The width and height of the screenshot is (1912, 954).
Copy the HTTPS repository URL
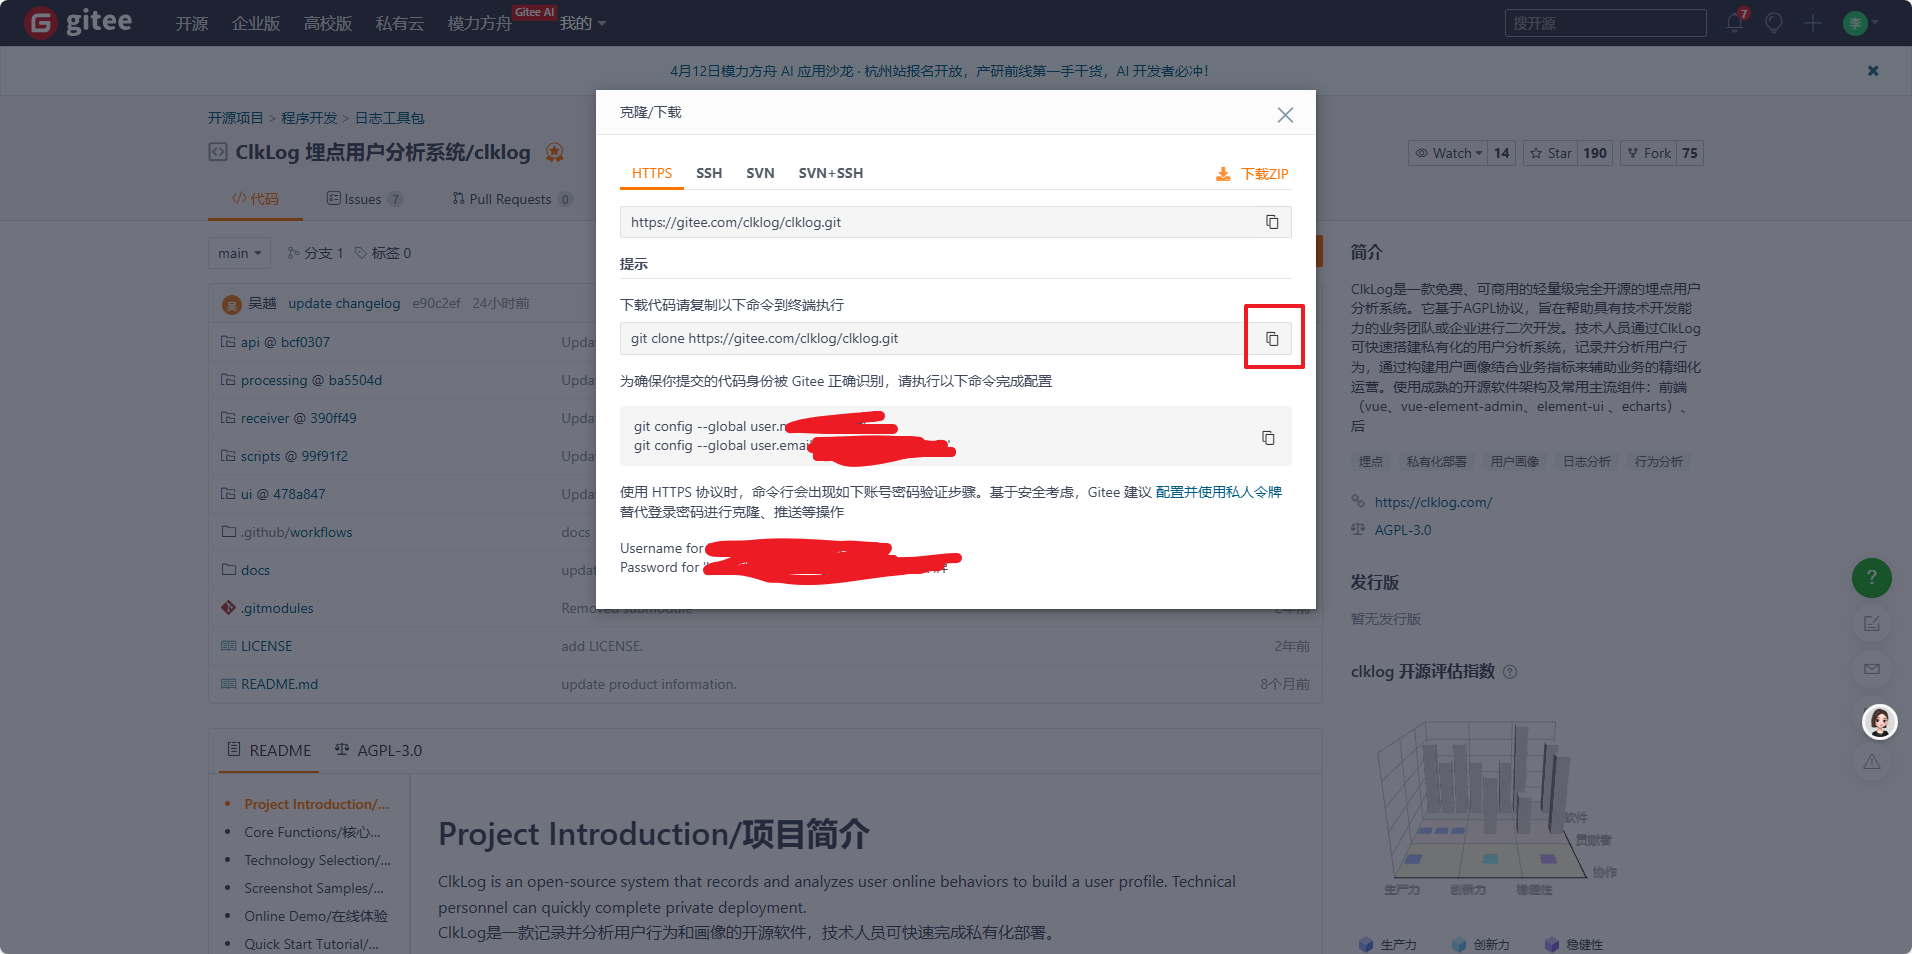[x=1272, y=222]
